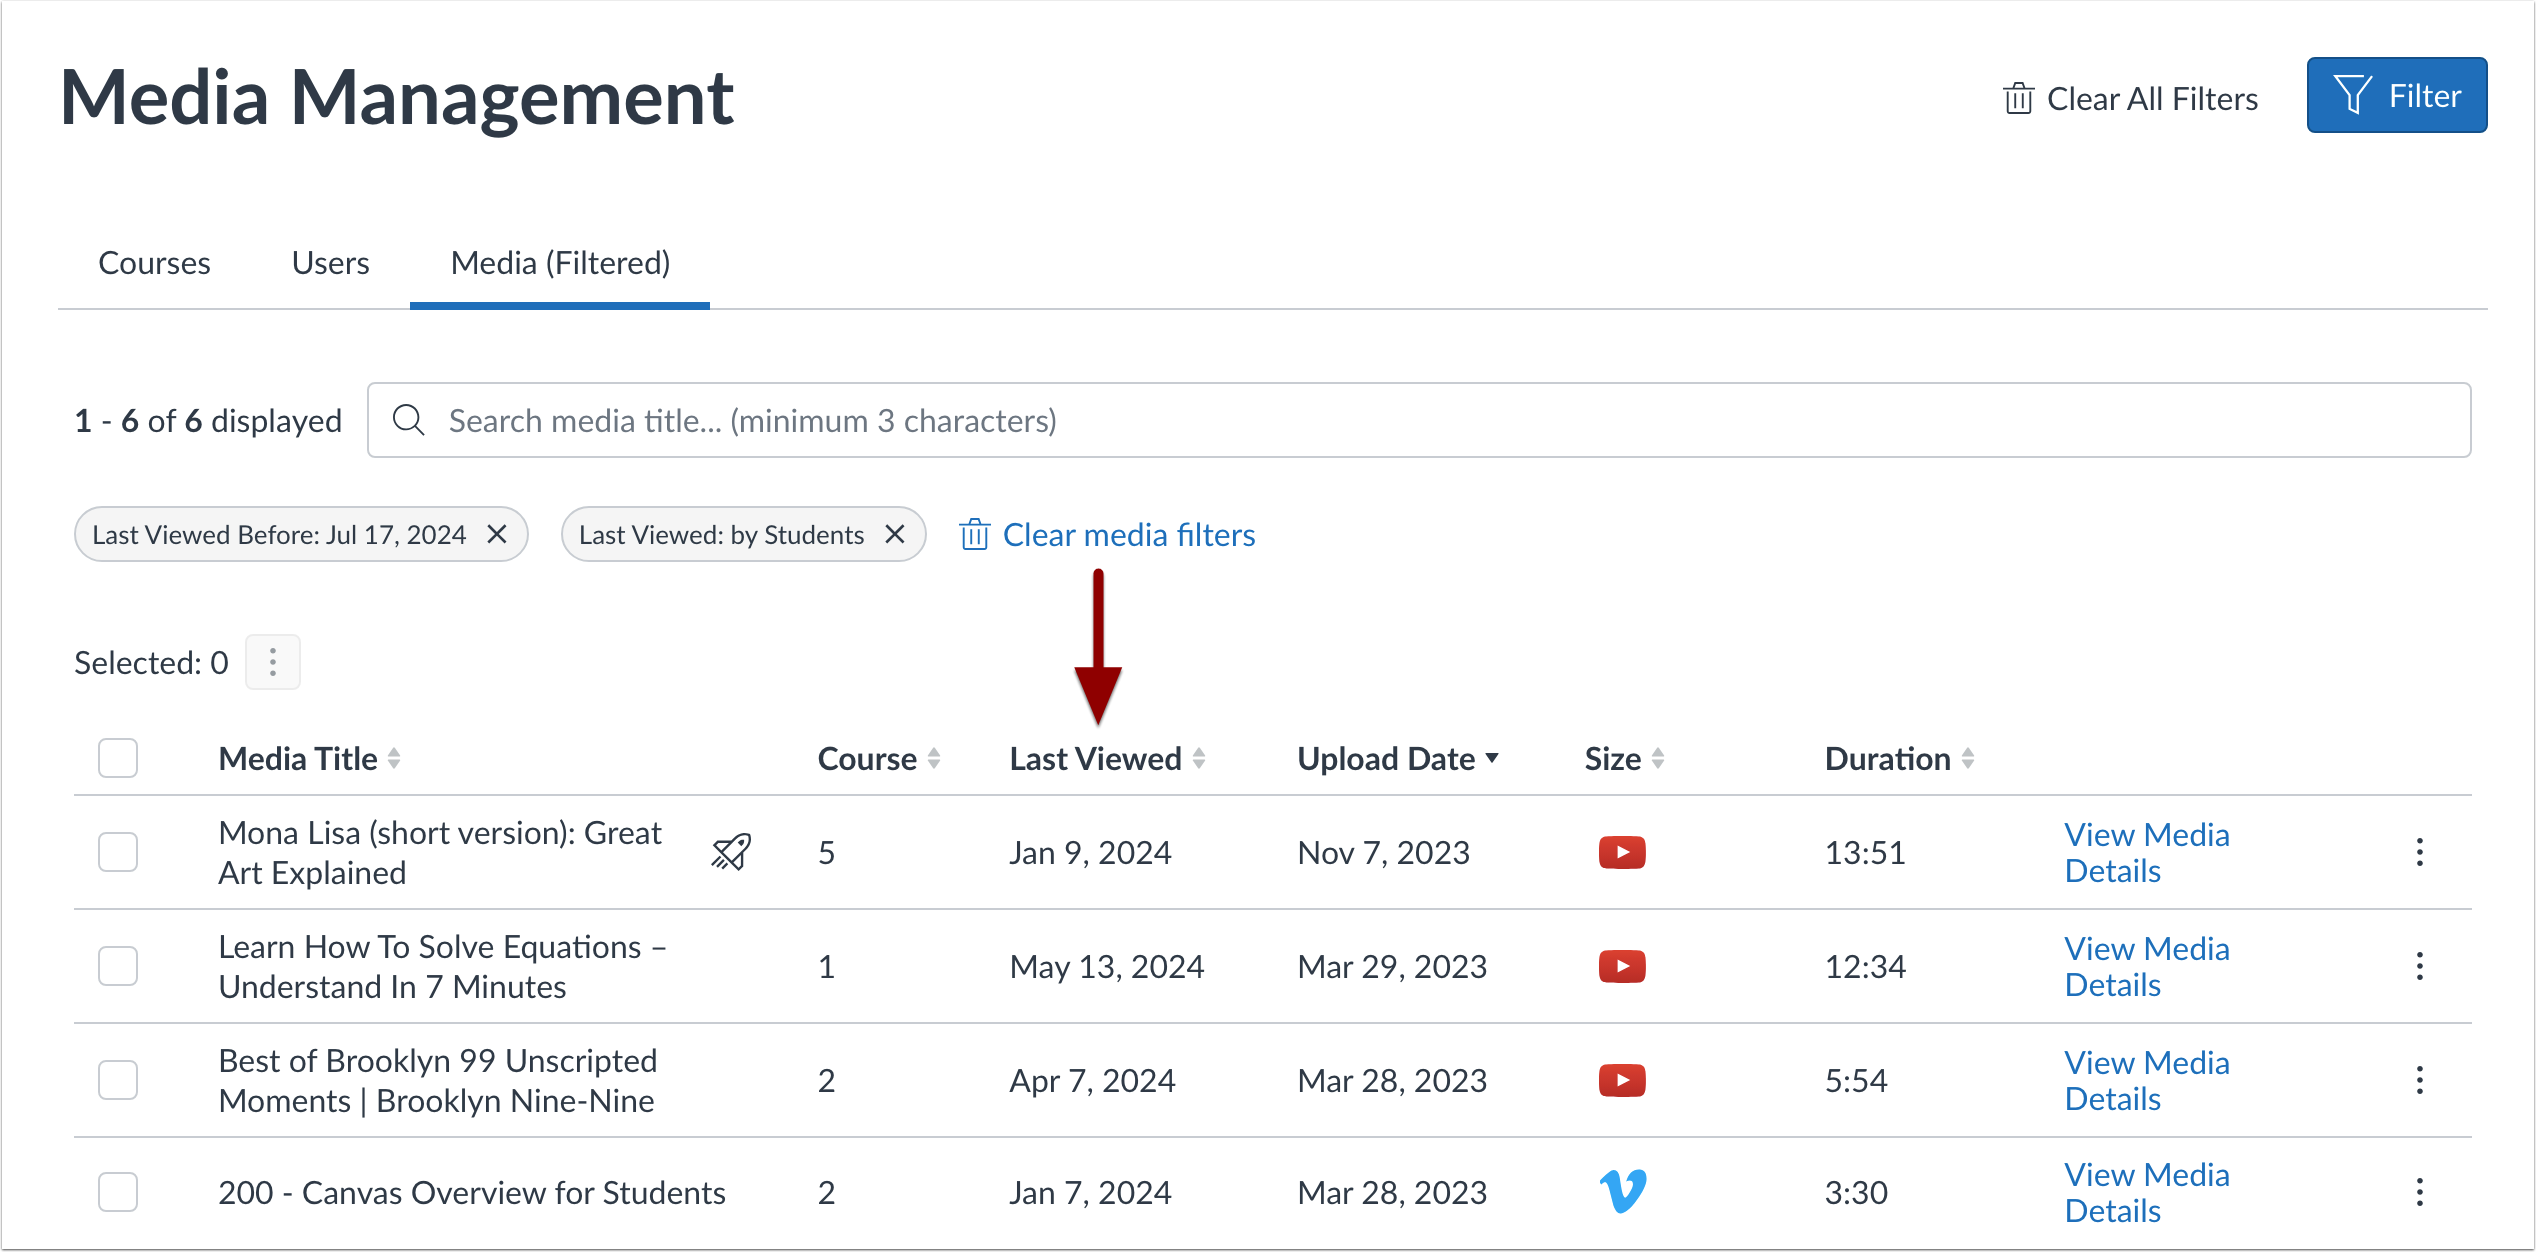2536x1252 pixels.
Task: Click the Vimeo icon in Canvas Overview row
Action: (x=1621, y=1191)
